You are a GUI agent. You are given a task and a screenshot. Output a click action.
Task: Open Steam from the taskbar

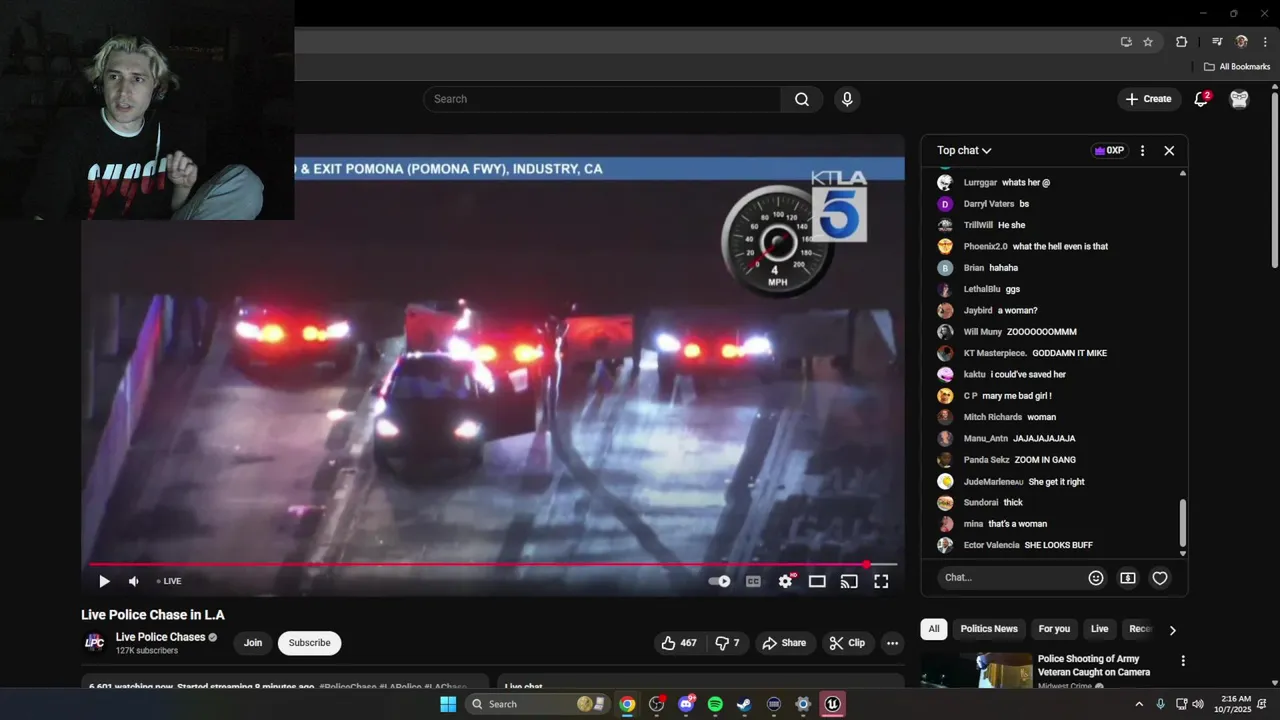pos(744,704)
